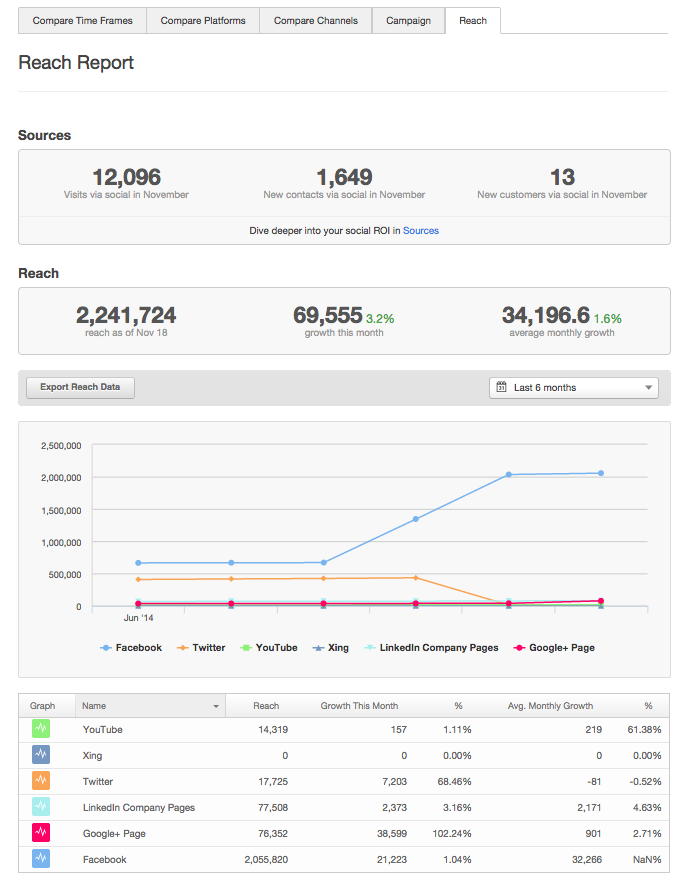The image size is (682, 886).
Task: Switch to Compare Channels tab
Action: (x=316, y=20)
